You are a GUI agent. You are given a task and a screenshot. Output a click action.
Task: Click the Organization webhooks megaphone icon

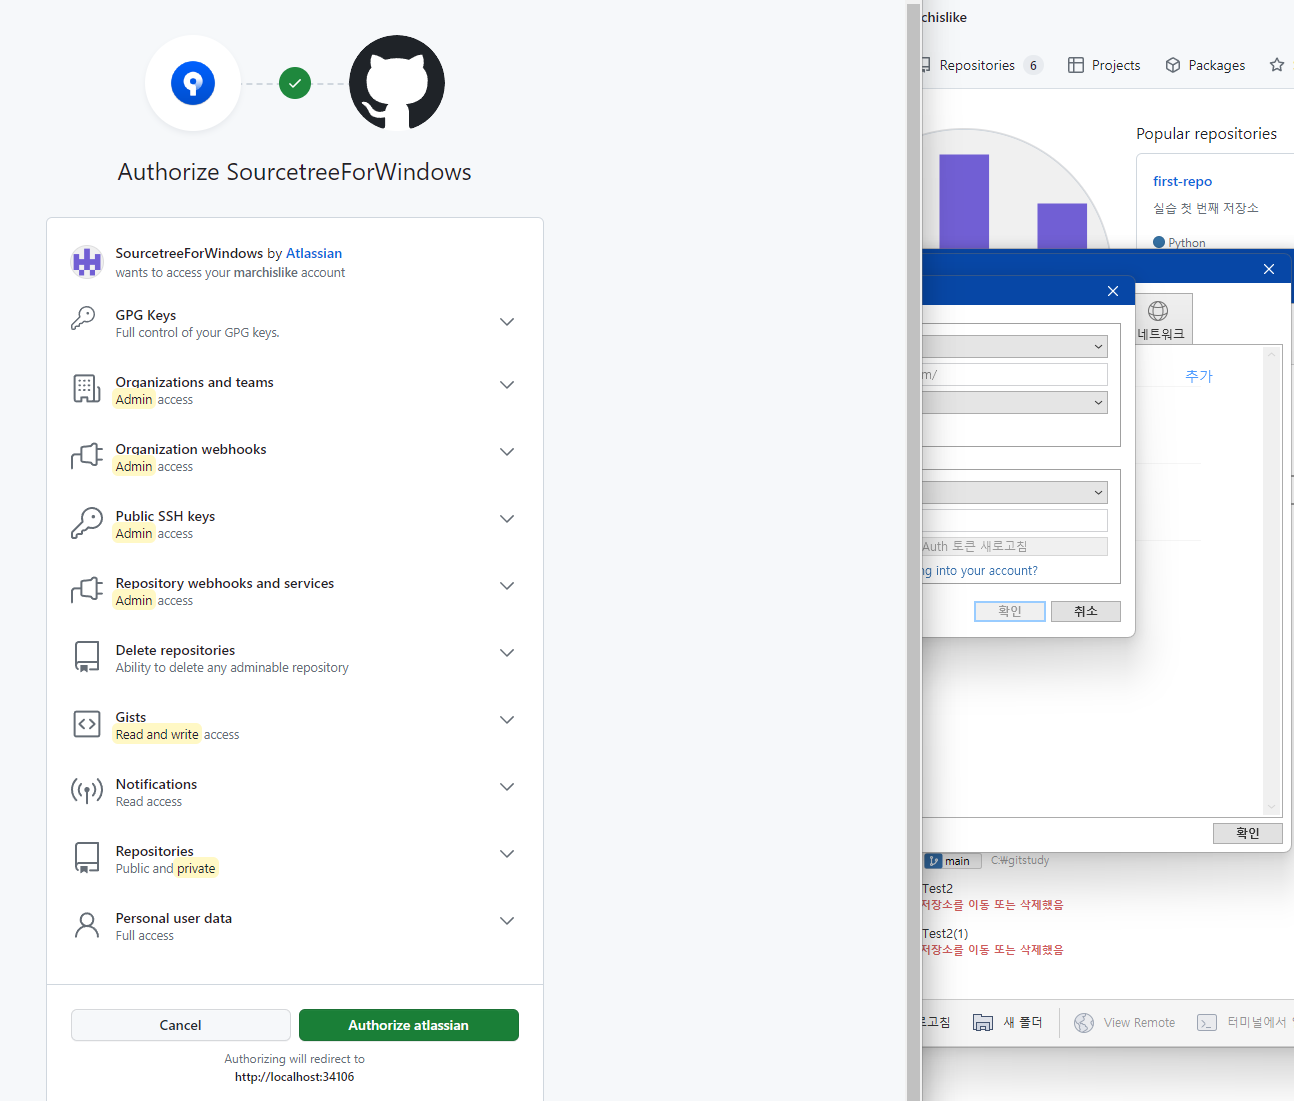[87, 456]
